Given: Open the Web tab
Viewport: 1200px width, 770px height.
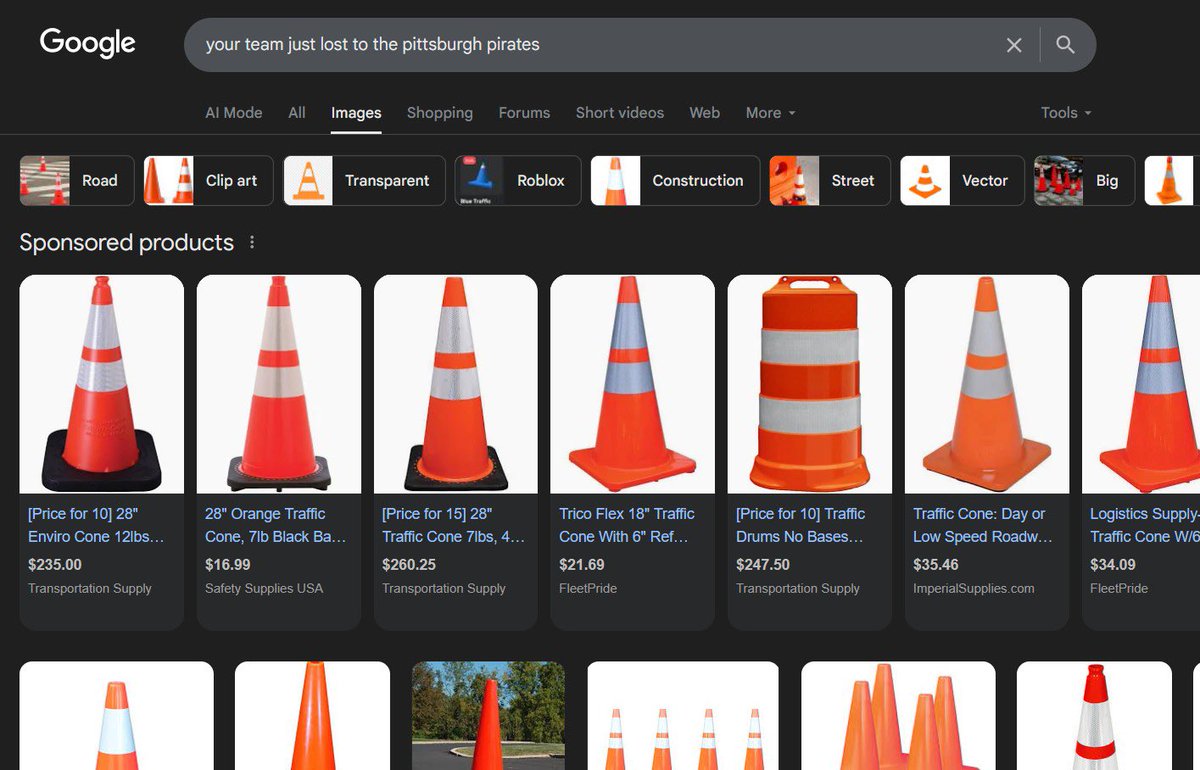Looking at the screenshot, I should pyautogui.click(x=705, y=113).
